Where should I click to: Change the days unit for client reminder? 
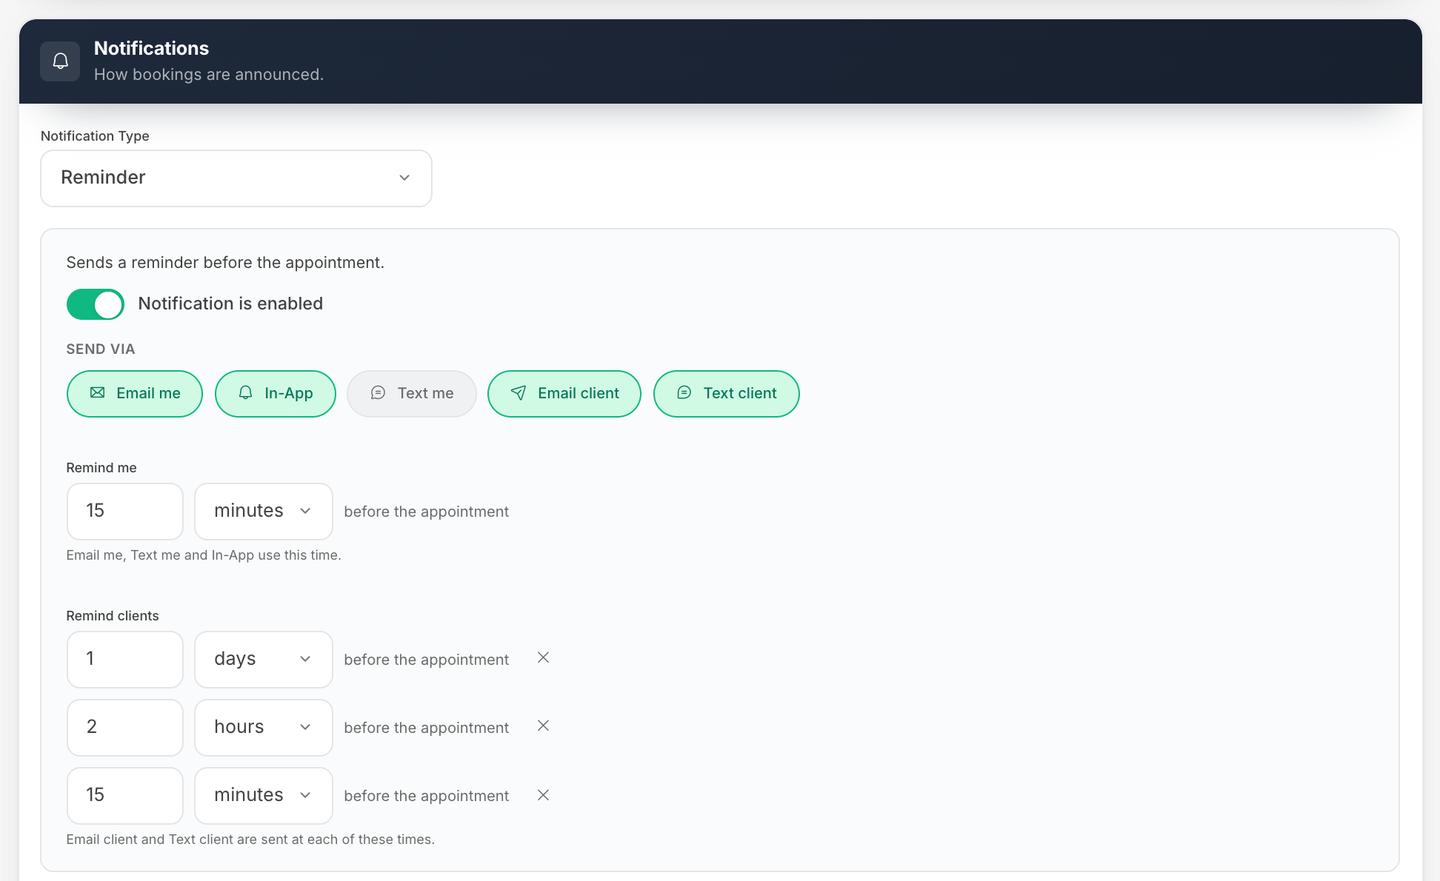point(263,659)
